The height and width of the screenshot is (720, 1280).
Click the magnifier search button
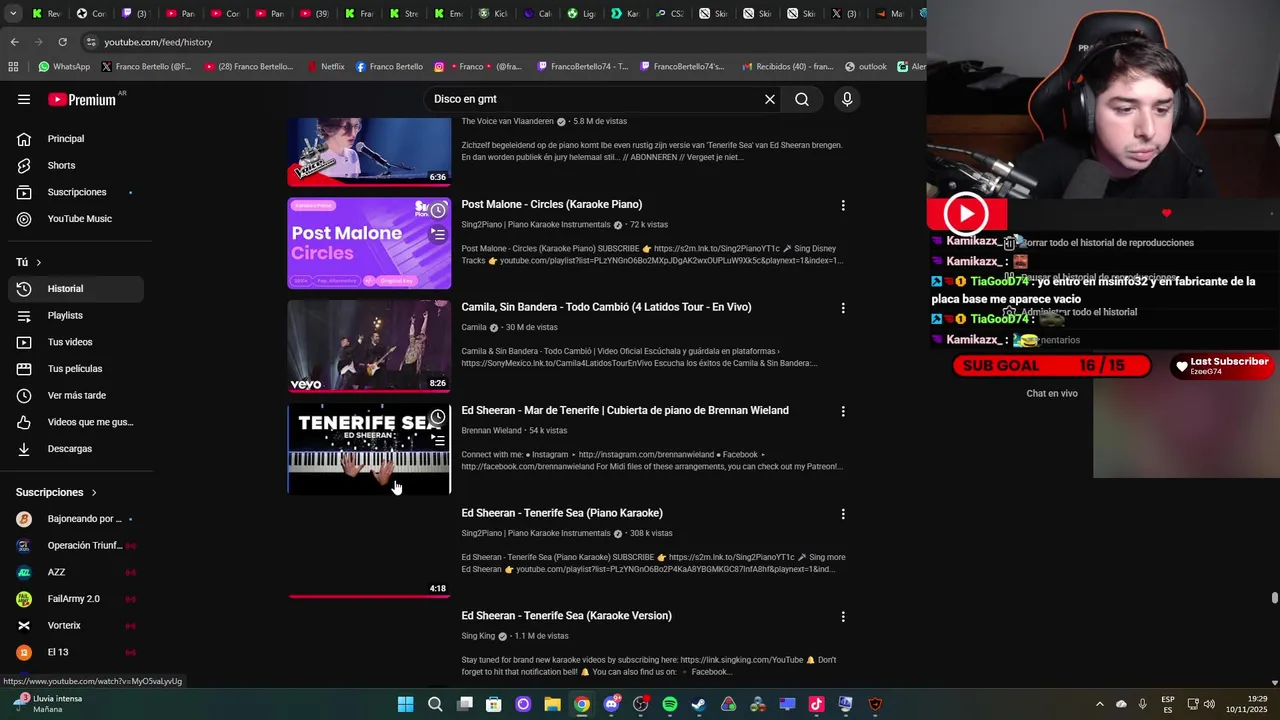(802, 99)
